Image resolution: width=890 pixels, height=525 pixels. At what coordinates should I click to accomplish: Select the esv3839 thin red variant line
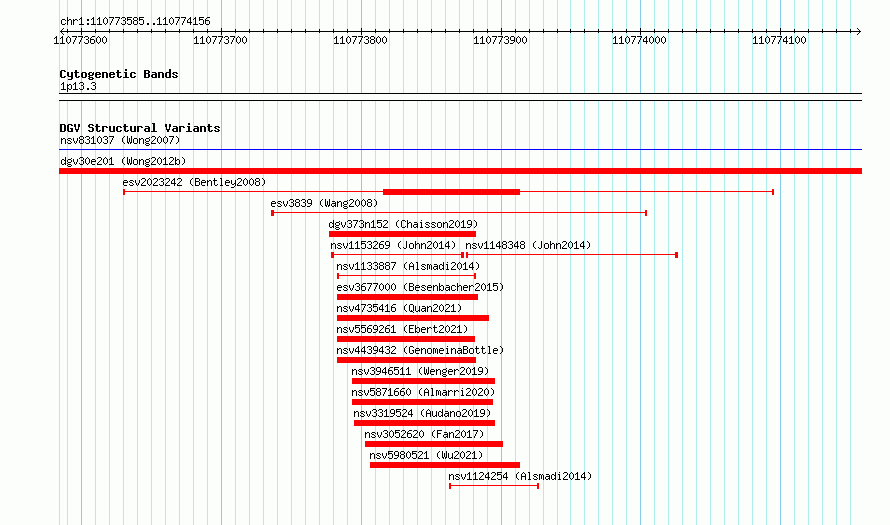click(459, 213)
